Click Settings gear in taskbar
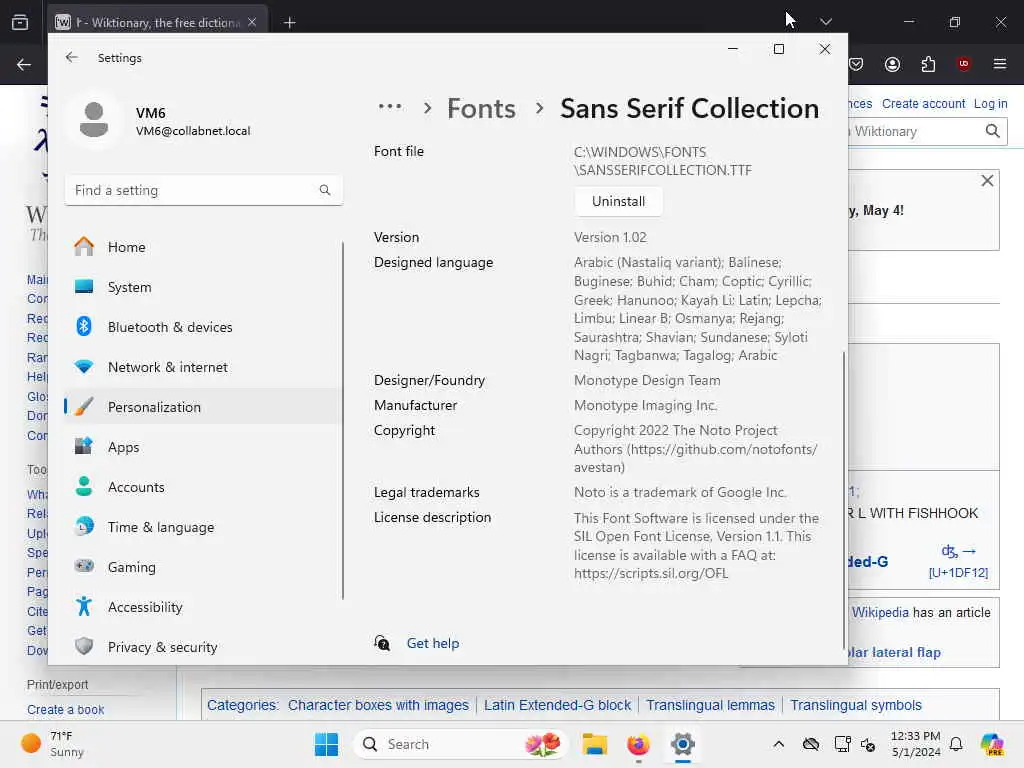Viewport: 1024px width, 768px height. tap(682, 744)
